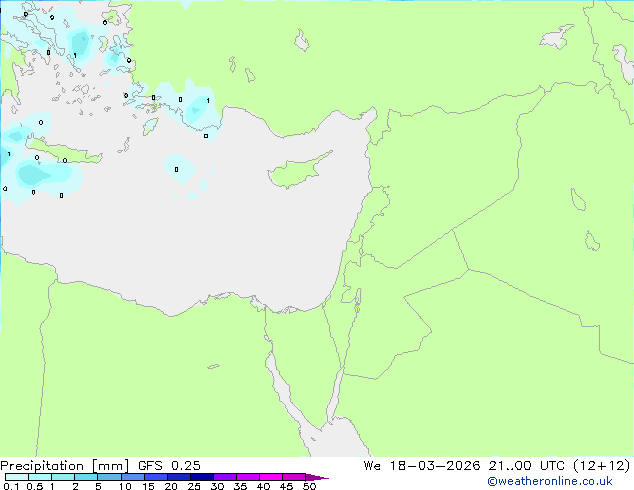Click the legend label '0.5'
The width and height of the screenshot is (634, 490).
(34, 486)
